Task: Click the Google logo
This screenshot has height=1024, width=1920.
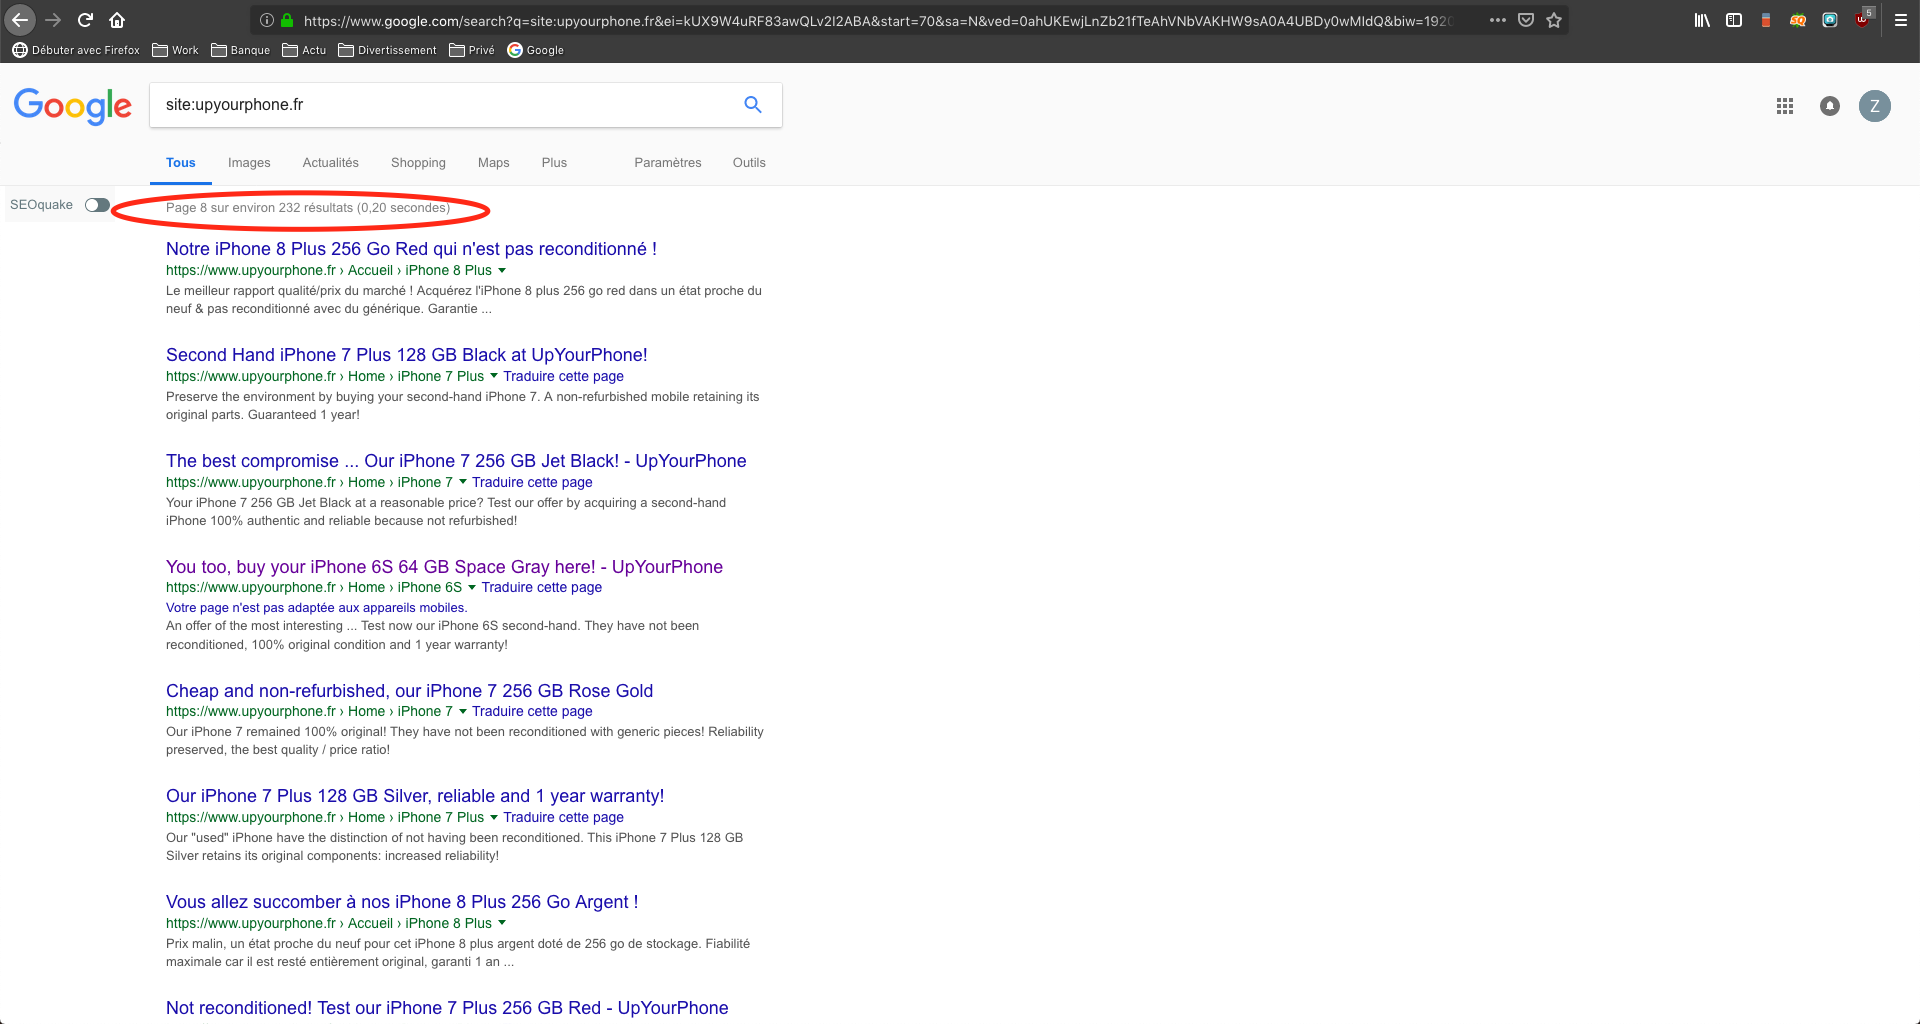Action: [x=72, y=105]
